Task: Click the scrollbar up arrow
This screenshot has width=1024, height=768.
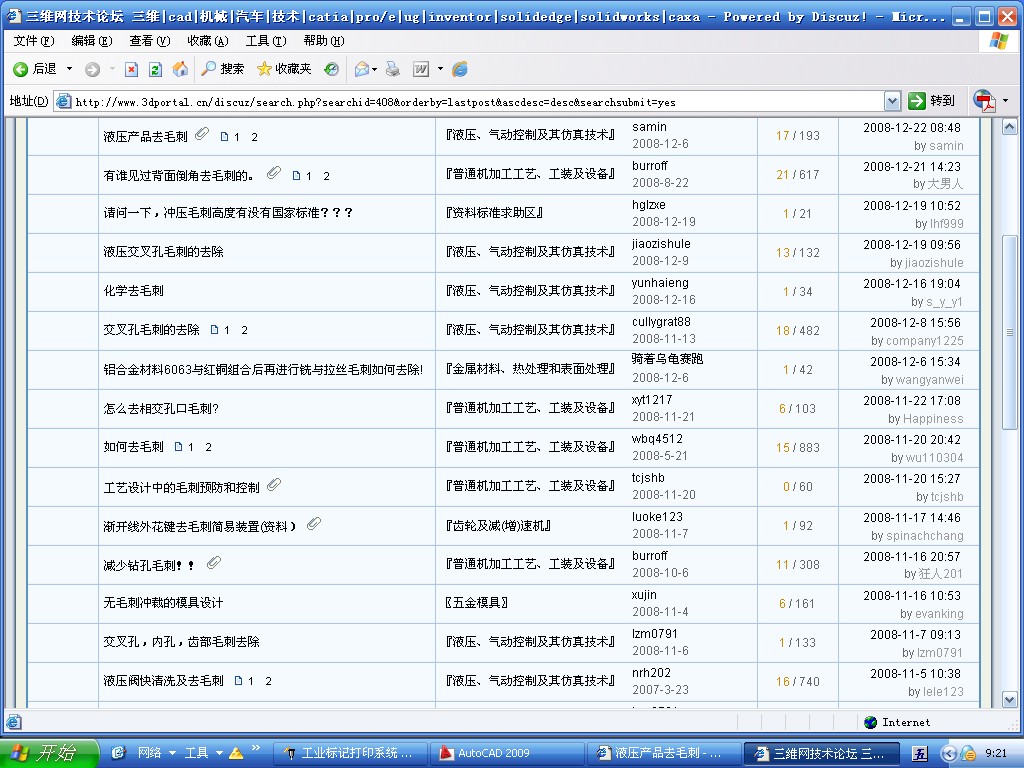Action: (1010, 127)
